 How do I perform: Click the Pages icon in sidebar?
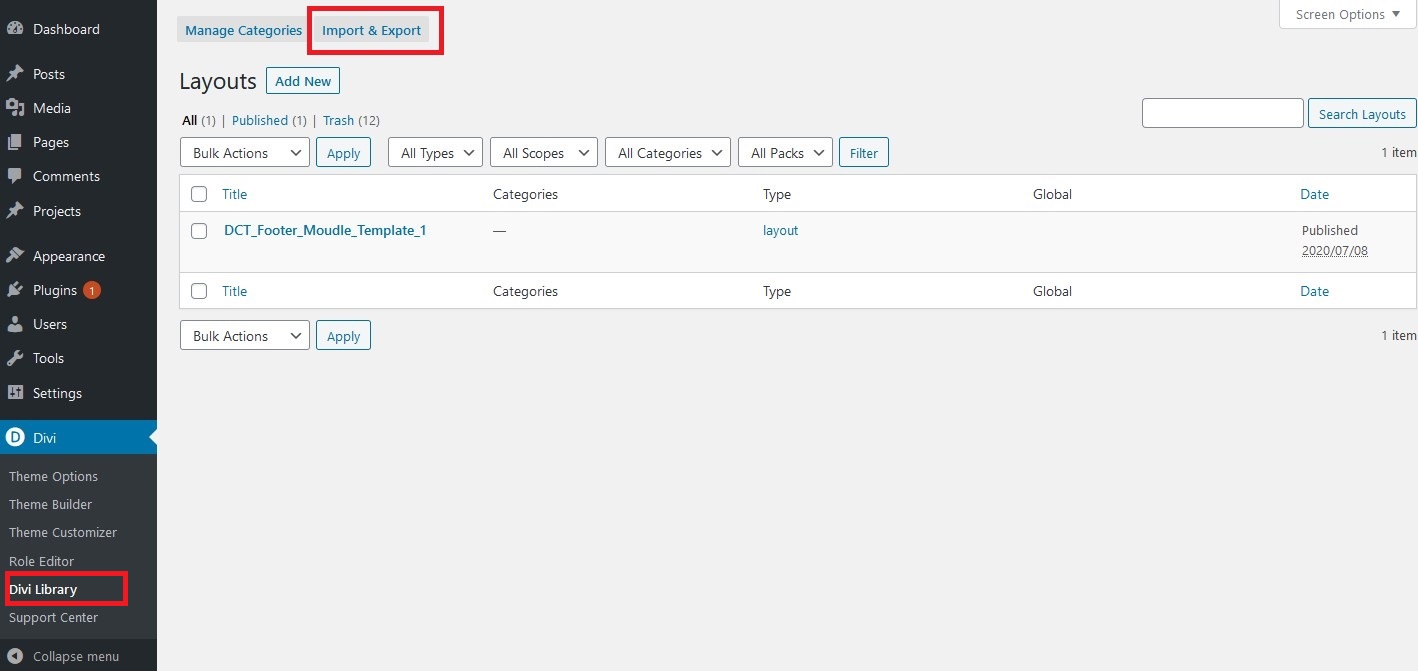coord(15,142)
